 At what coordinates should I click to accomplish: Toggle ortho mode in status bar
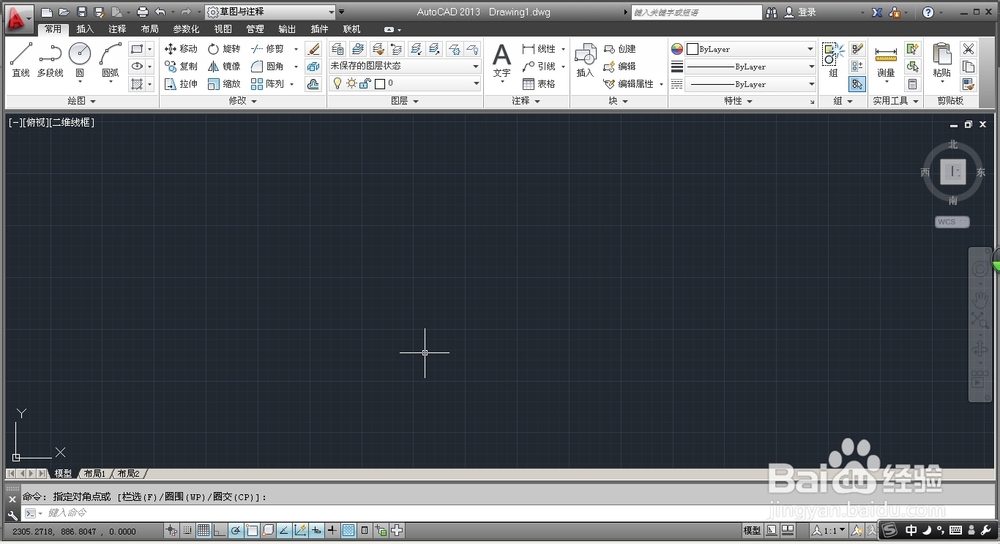pyautogui.click(x=219, y=531)
